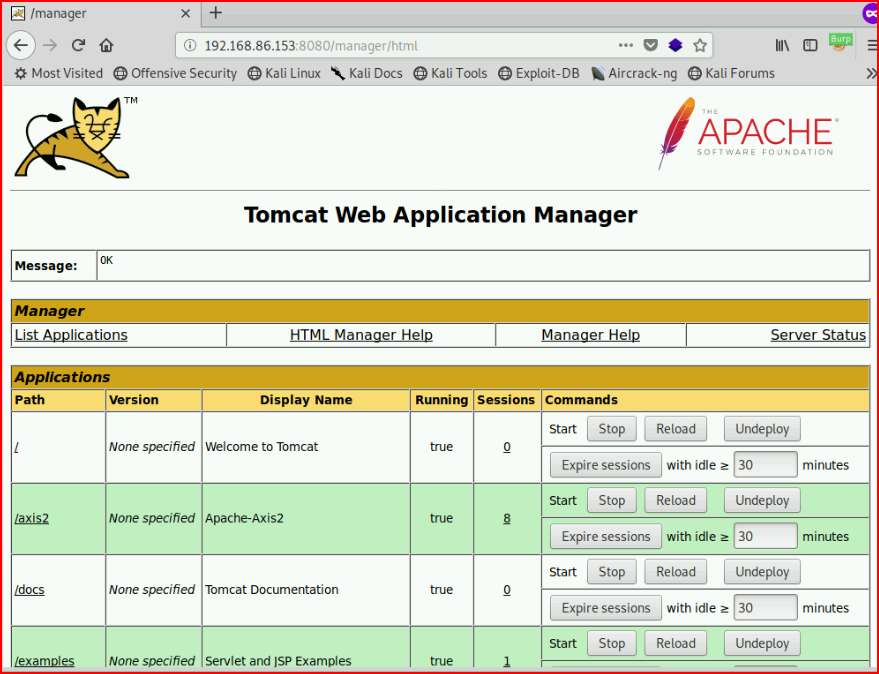The image size is (879, 674).
Task: Reload the current page
Action: coord(78,45)
